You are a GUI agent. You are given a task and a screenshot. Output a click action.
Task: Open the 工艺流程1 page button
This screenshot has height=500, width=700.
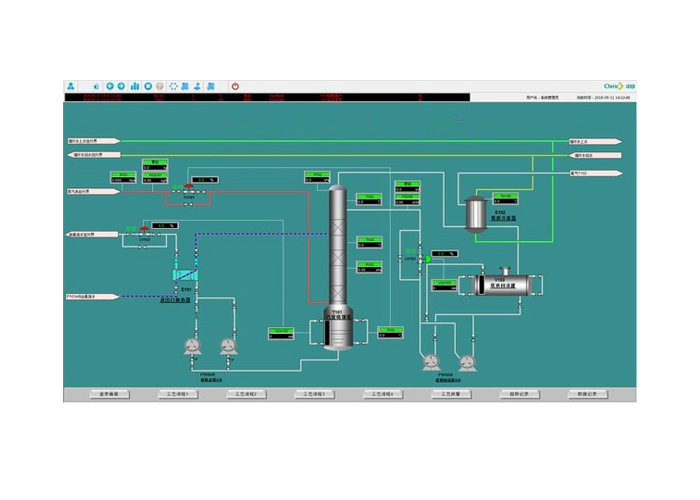click(178, 394)
